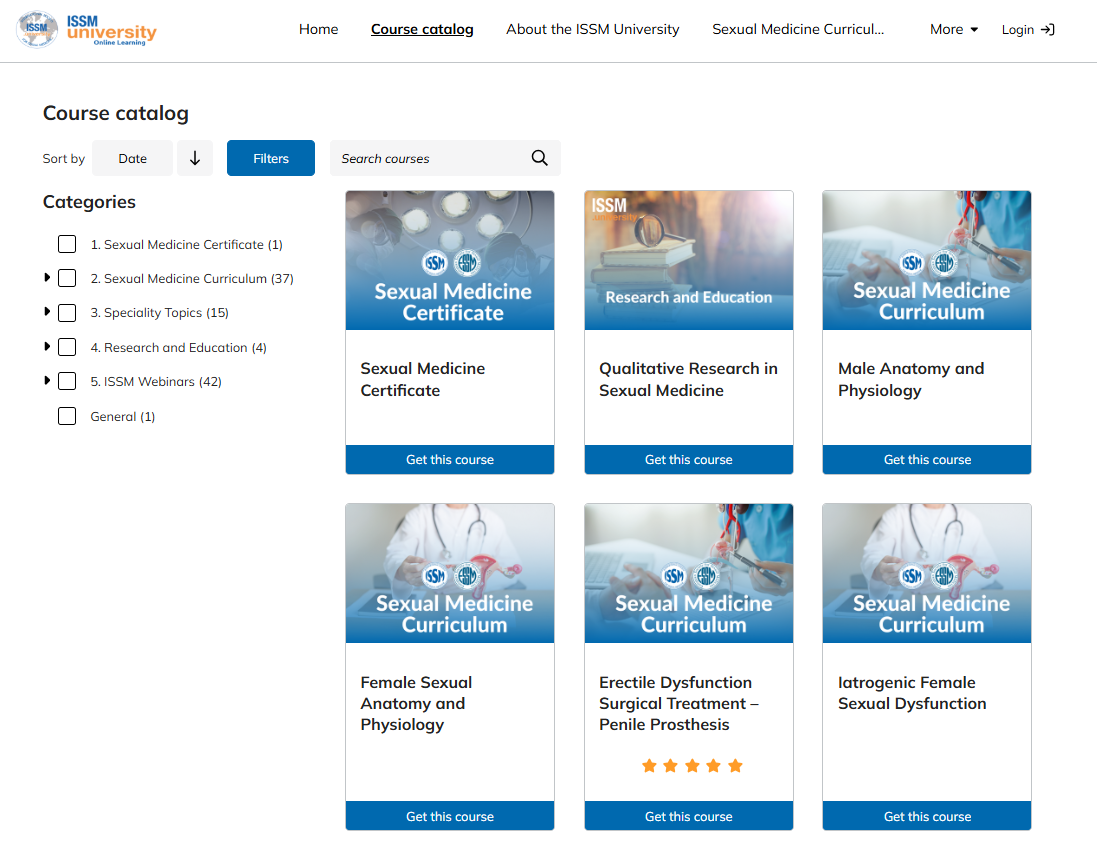The image size is (1097, 850).
Task: Click '4. Research and Education (4)' label
Action: [178, 348]
